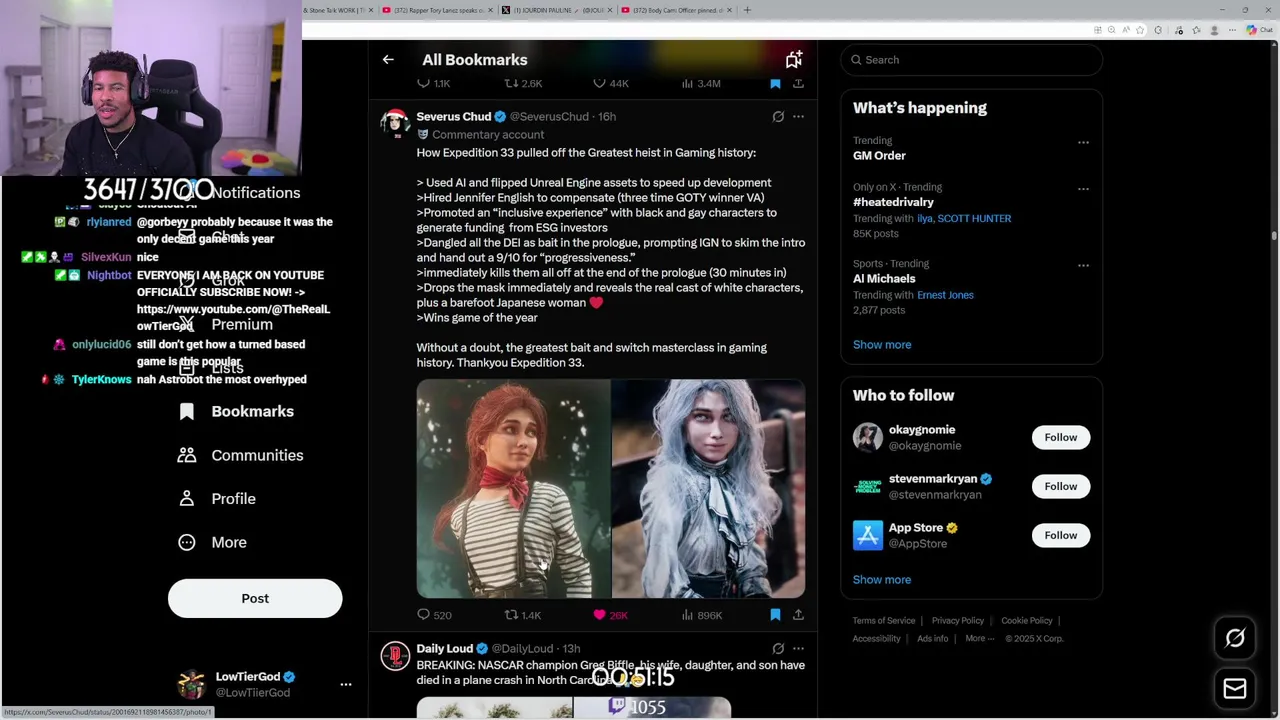Open the #heatedrivalry trending topic
1280x720 pixels.
(x=893, y=202)
